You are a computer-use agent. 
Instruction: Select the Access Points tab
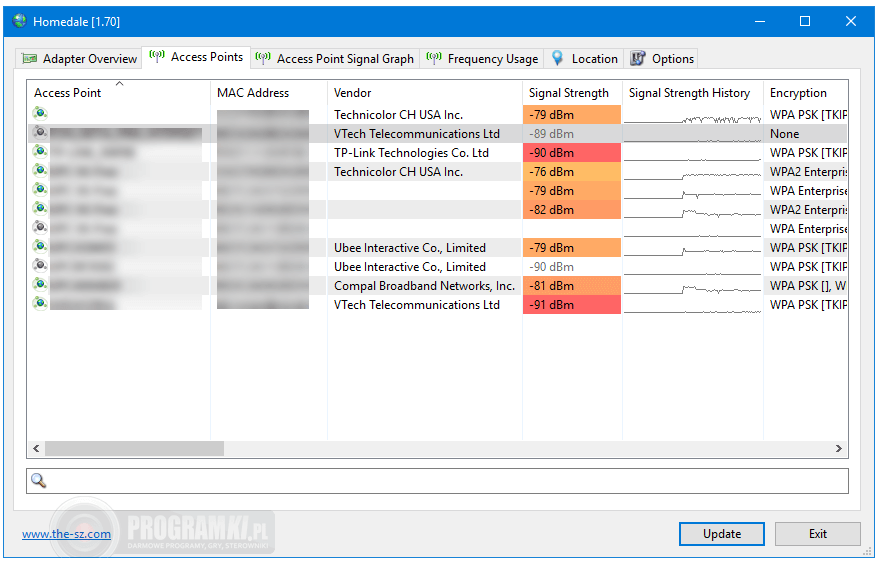(196, 57)
